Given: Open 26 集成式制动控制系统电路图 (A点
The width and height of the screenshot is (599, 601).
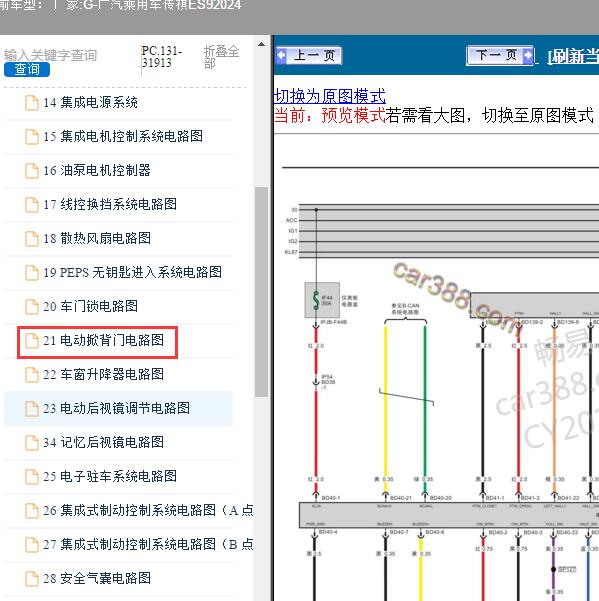Looking at the screenshot, I should coord(148,510).
